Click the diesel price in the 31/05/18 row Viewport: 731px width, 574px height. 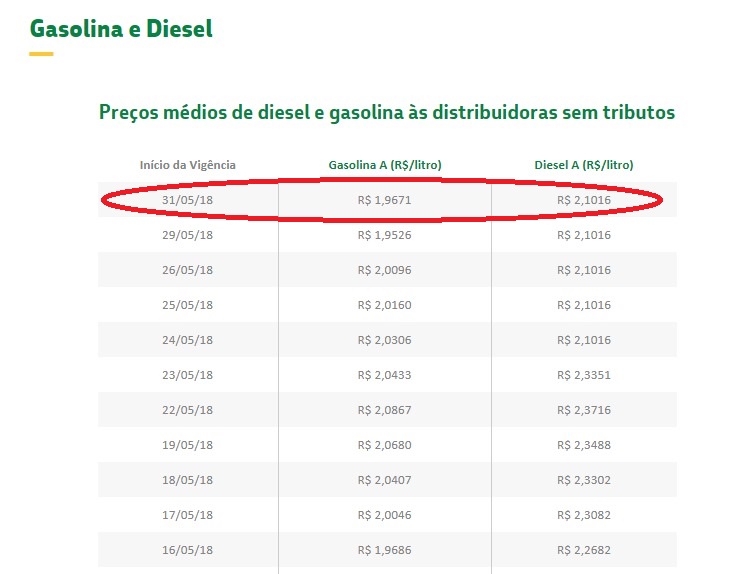tap(584, 200)
